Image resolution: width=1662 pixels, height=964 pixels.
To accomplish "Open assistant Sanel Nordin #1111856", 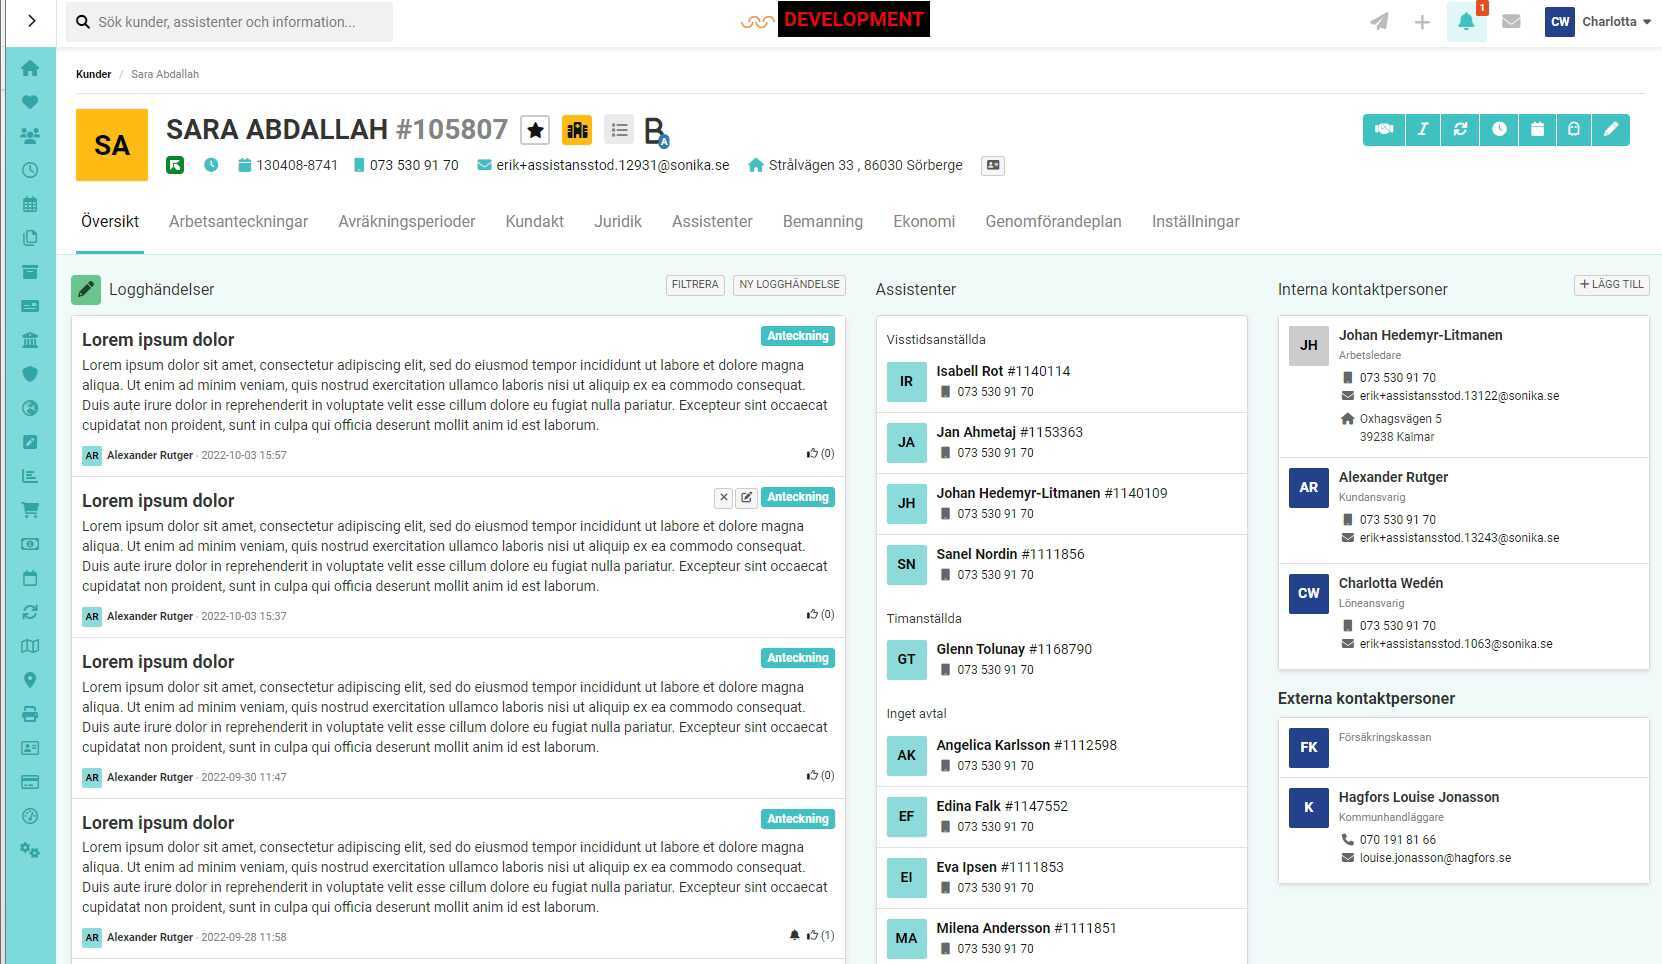I will click(1010, 554).
